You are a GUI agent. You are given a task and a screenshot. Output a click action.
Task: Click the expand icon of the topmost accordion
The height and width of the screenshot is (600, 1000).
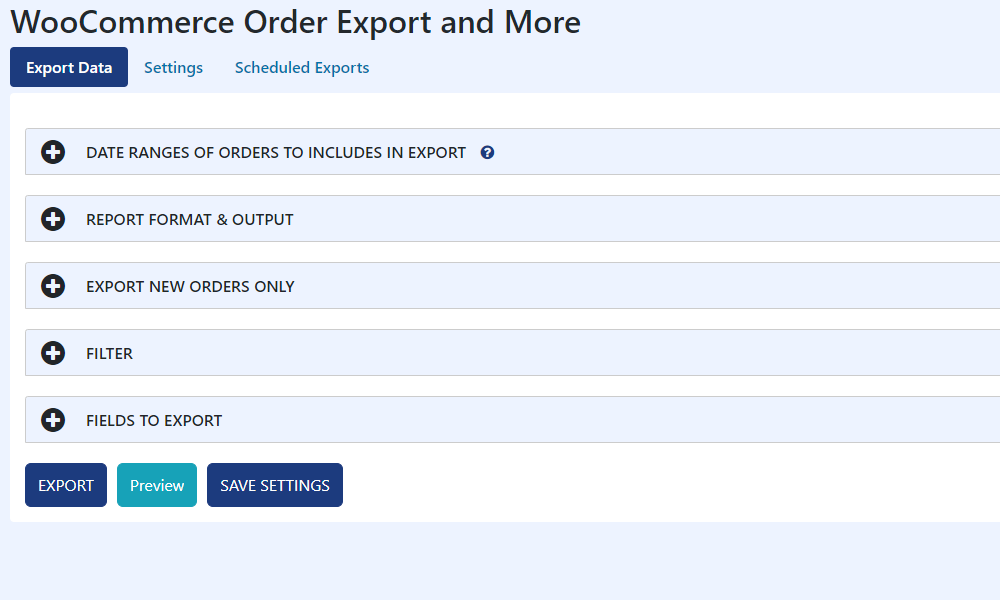(x=52, y=152)
